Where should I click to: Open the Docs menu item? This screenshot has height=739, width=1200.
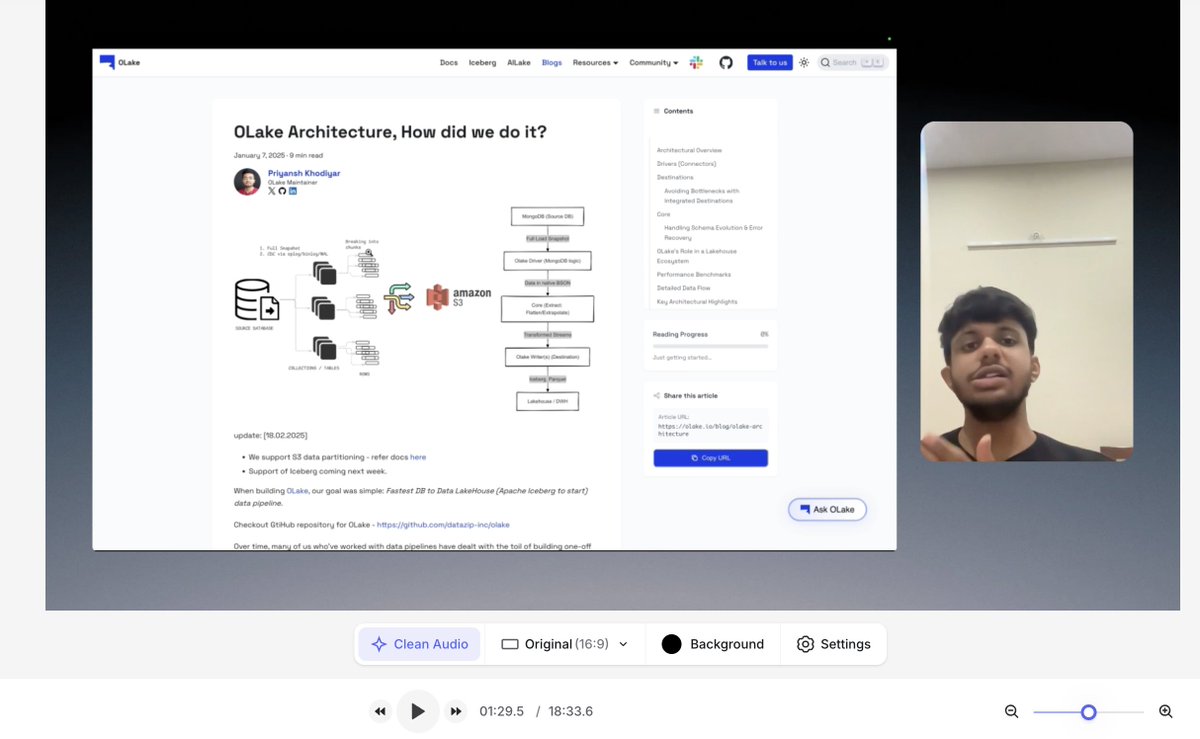[449, 62]
